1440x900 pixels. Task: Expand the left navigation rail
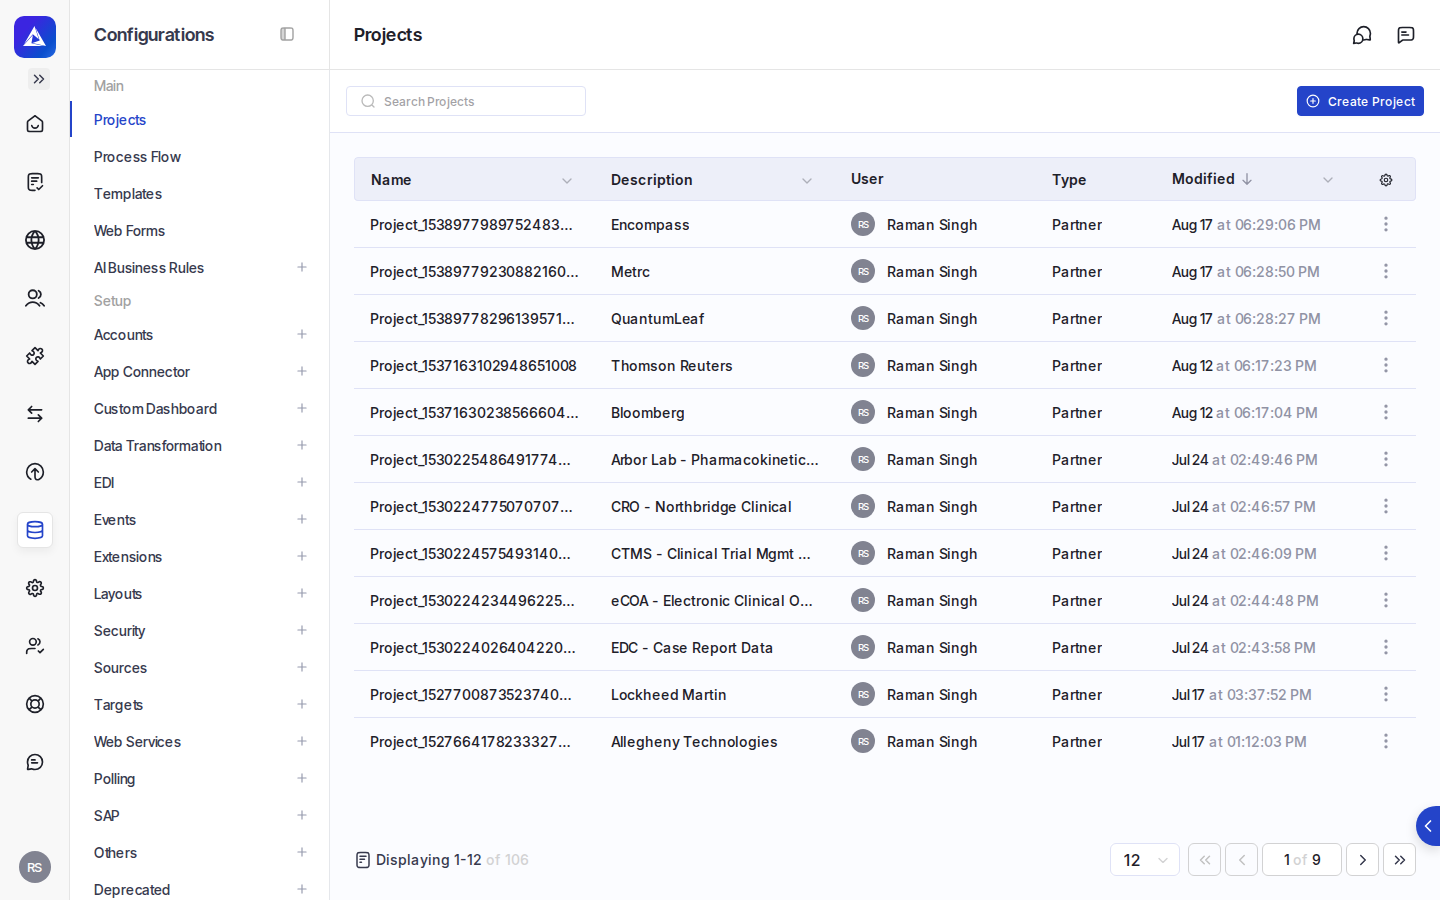click(x=39, y=79)
